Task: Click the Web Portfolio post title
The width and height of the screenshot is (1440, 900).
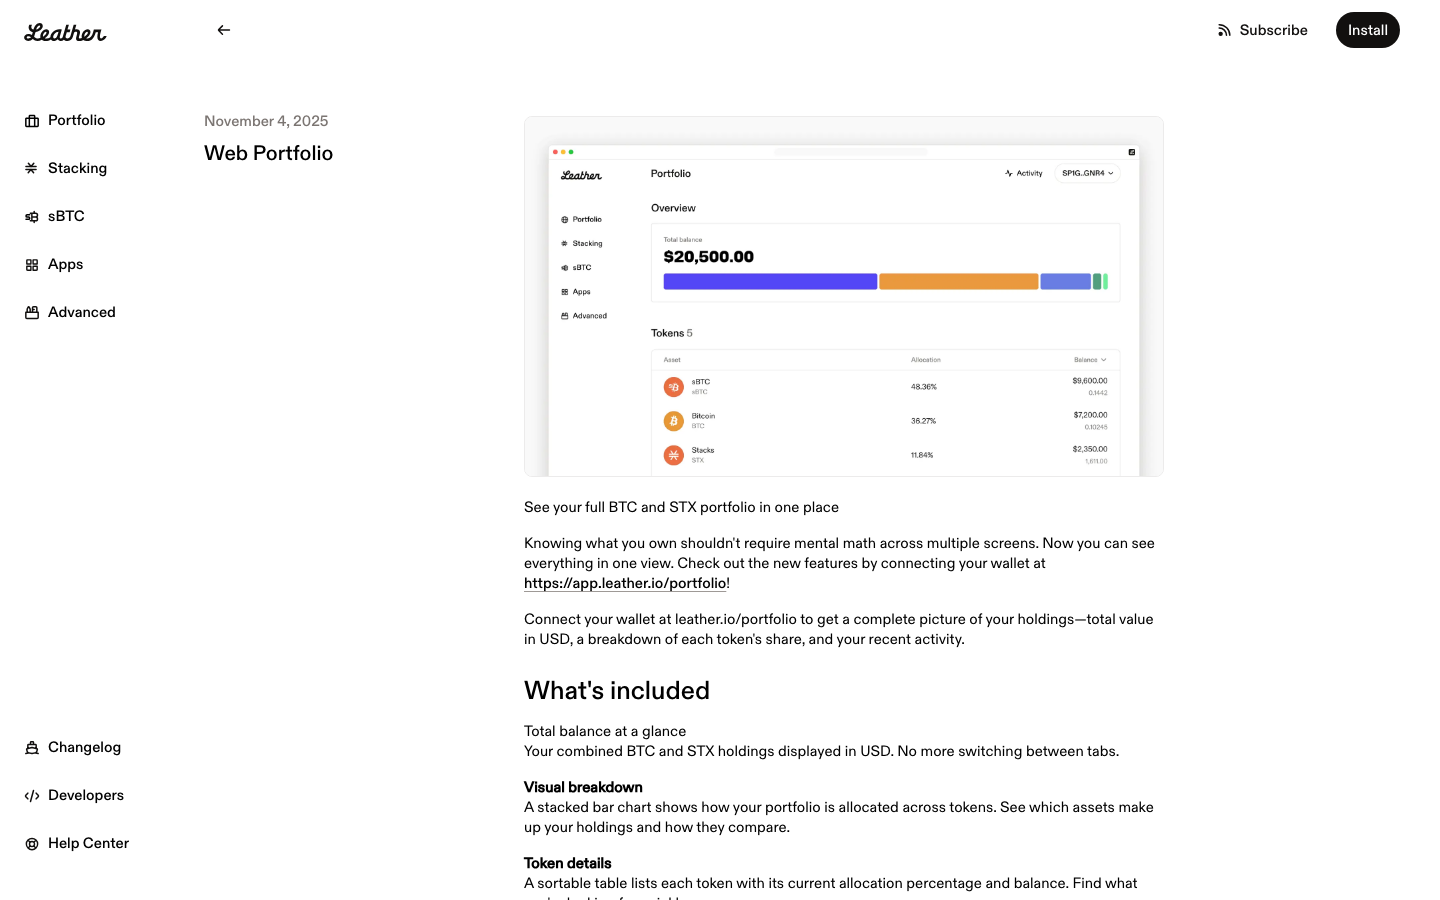Action: (x=268, y=153)
